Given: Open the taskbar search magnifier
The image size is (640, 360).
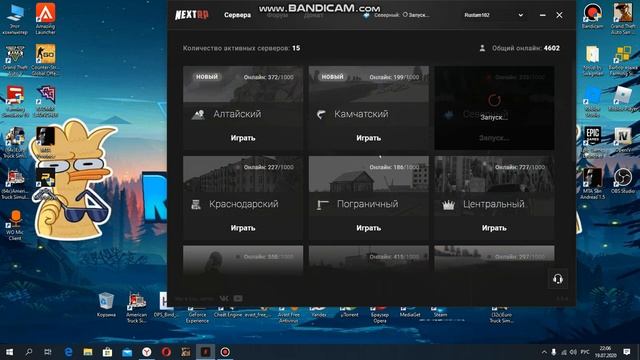Looking at the screenshot, I should click(x=29, y=352).
